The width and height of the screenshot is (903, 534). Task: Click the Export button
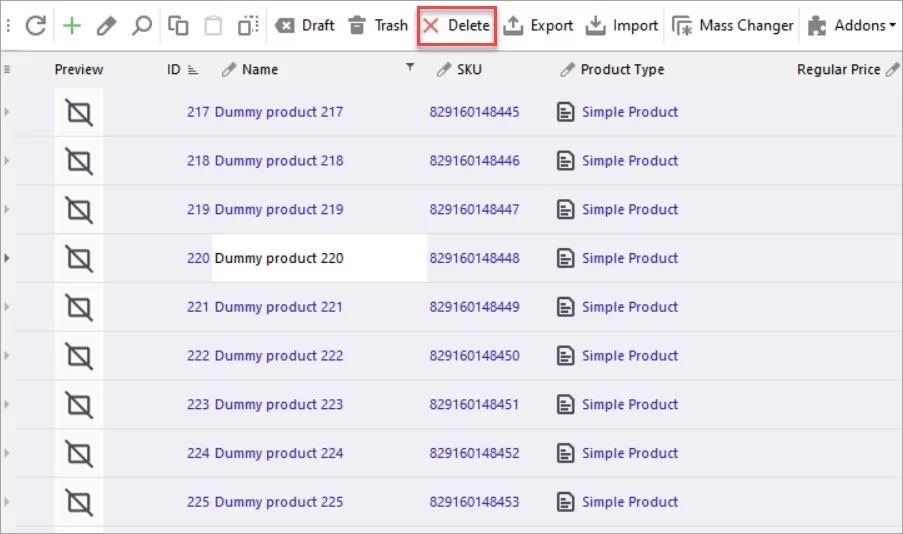pyautogui.click(x=538, y=26)
